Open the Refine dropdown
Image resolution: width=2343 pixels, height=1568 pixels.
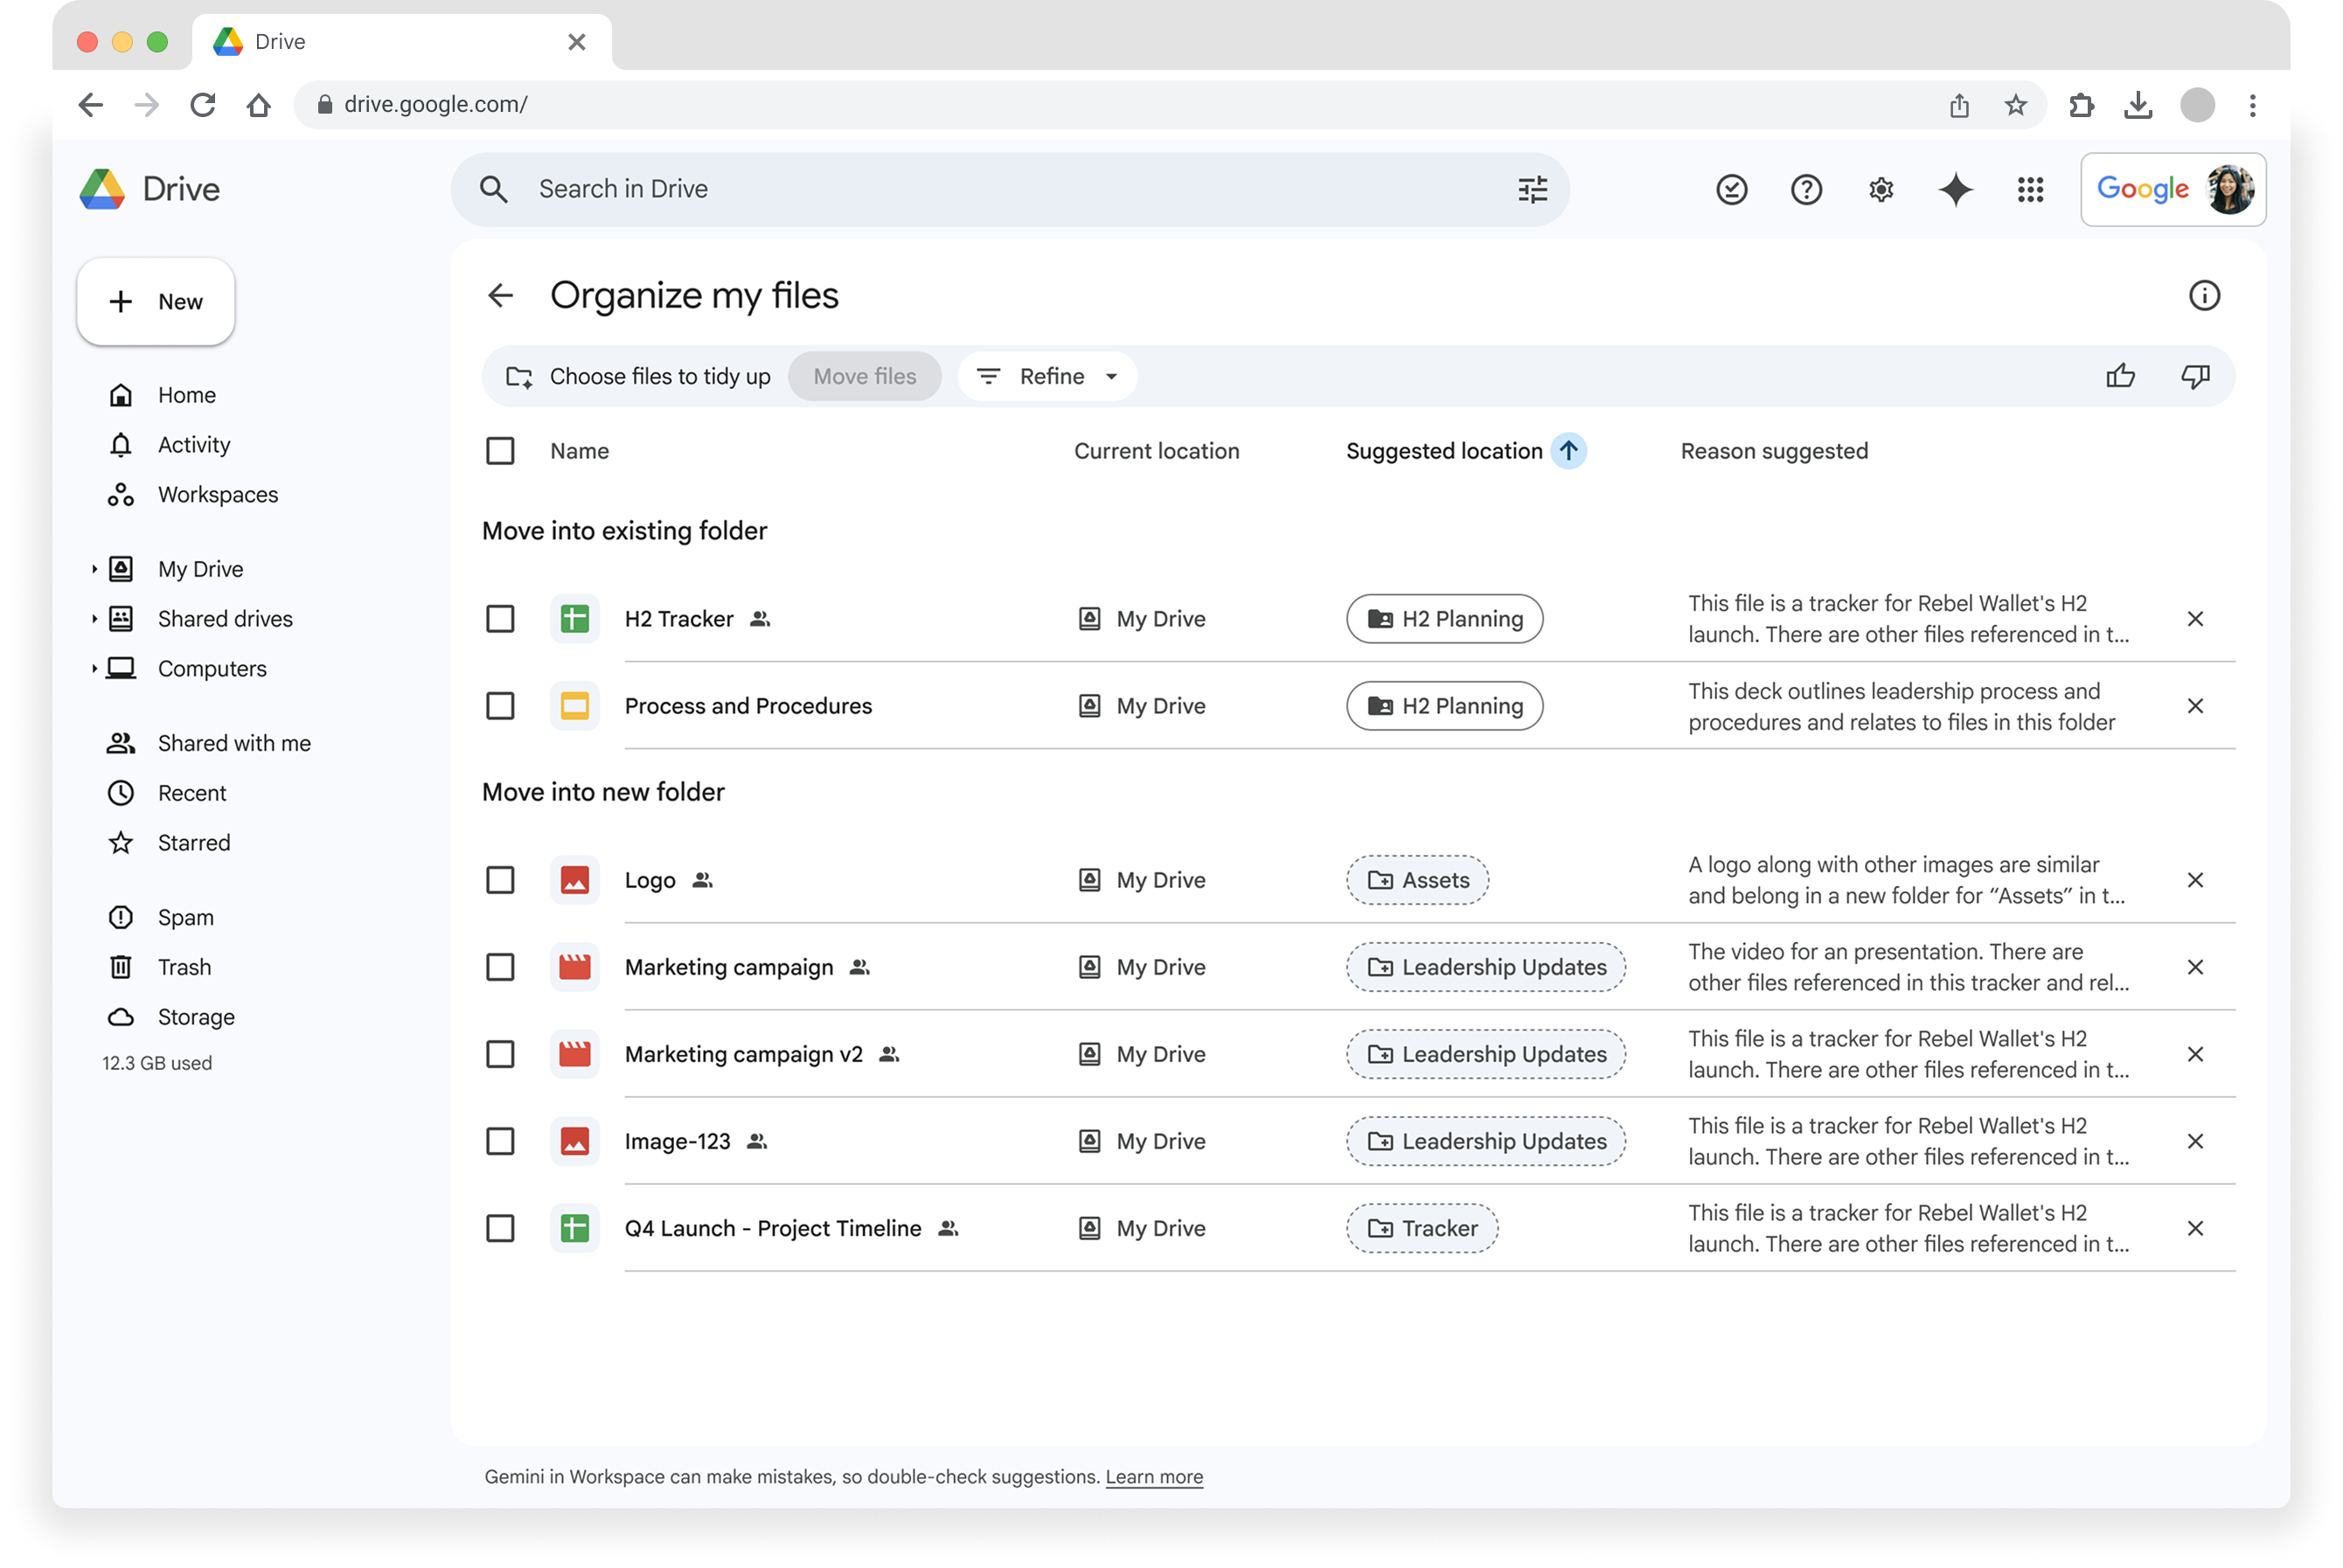pos(1046,376)
